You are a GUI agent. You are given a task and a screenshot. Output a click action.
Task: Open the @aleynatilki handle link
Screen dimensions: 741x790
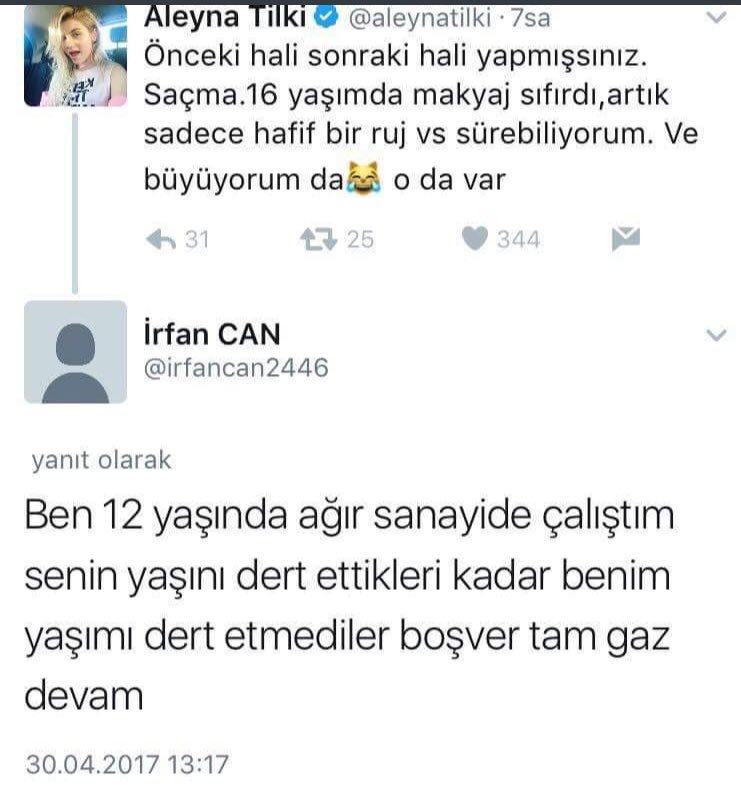tap(420, 18)
